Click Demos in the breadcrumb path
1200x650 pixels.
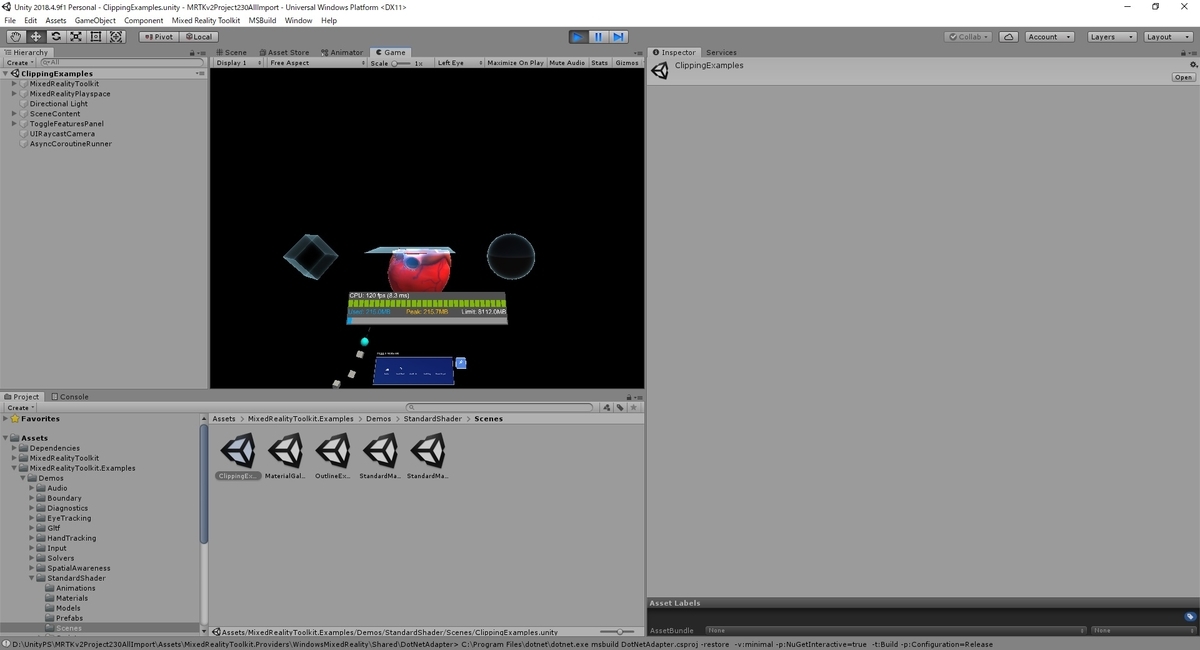(378, 419)
